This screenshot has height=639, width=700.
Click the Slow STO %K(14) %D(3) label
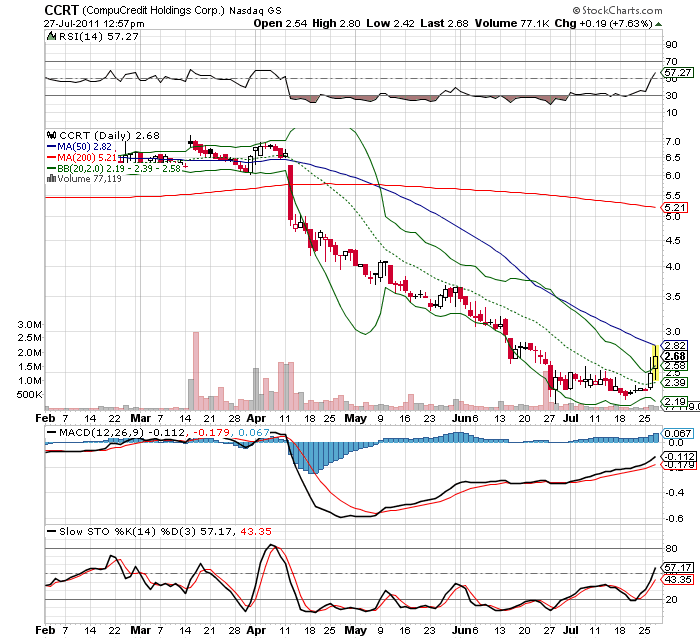(128, 531)
